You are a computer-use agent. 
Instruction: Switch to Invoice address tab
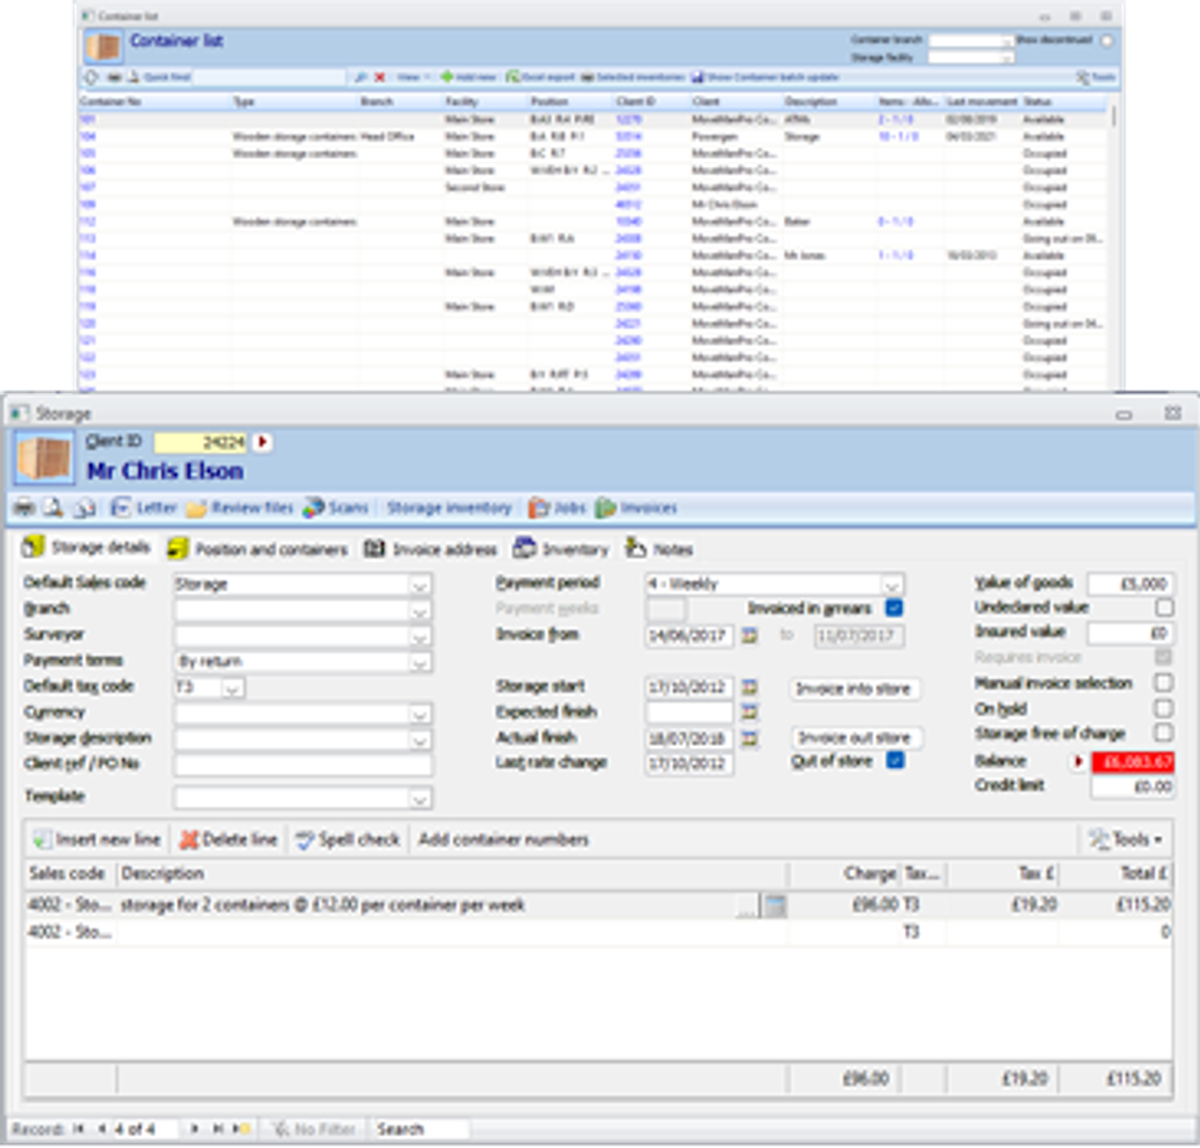tap(430, 549)
